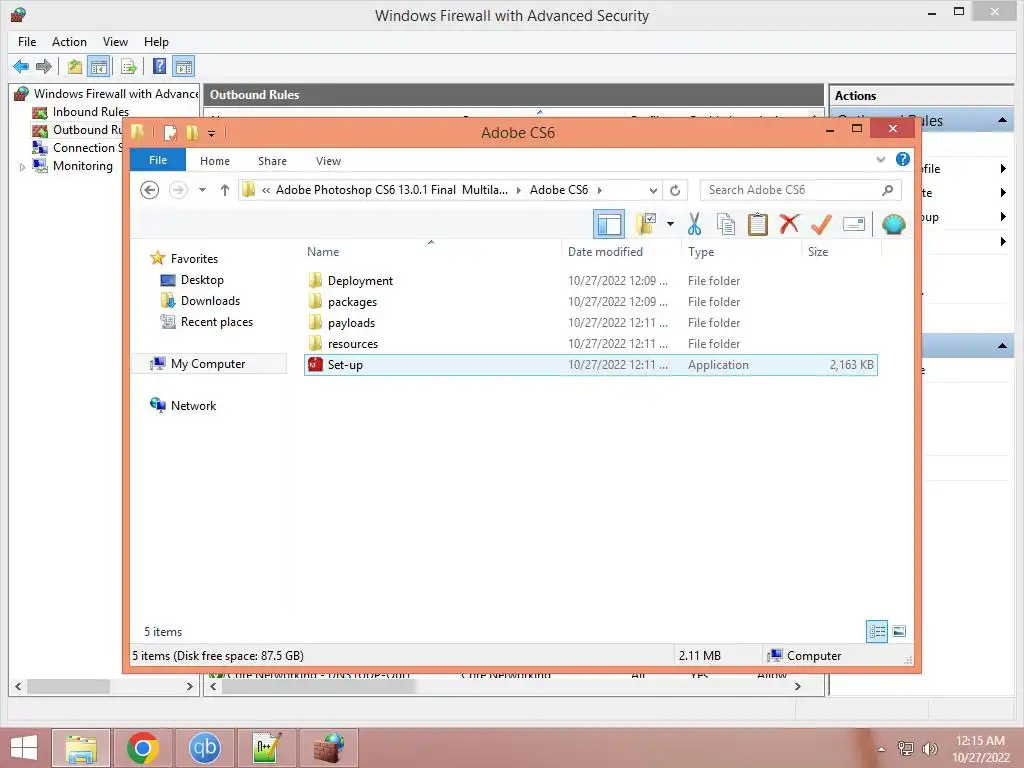Select the payloads folder
Screen dimensions: 1024x768
pyautogui.click(x=590, y=323)
